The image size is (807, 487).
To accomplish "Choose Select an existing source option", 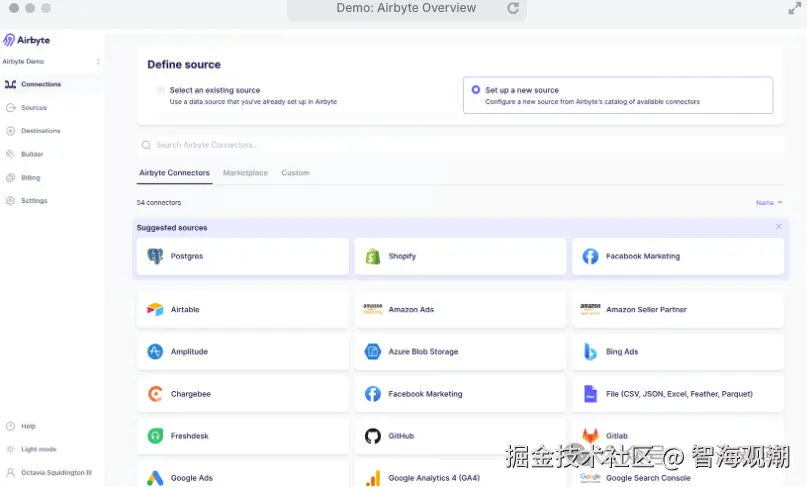I will (304, 95).
